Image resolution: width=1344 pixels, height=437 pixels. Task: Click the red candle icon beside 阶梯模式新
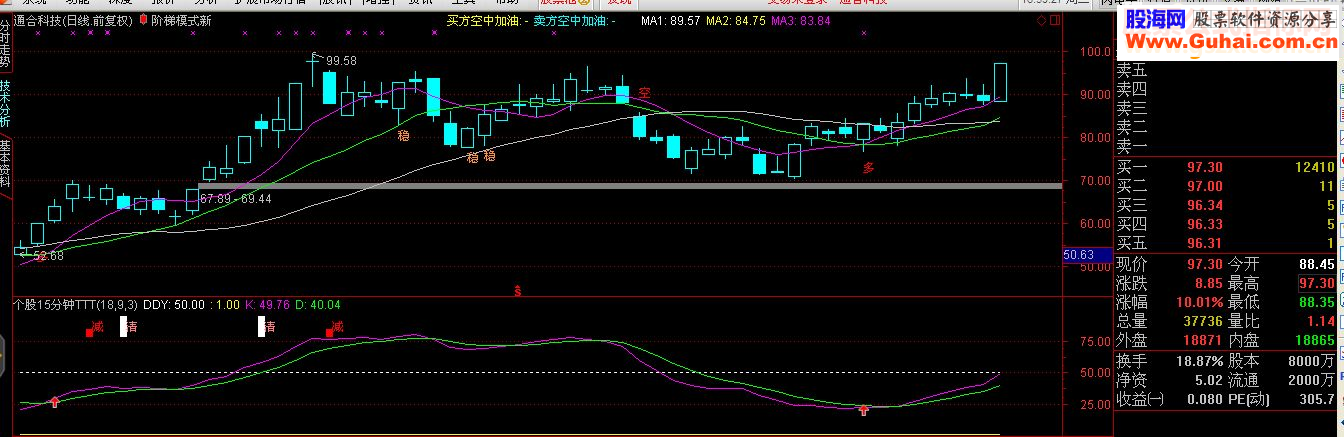pos(143,20)
